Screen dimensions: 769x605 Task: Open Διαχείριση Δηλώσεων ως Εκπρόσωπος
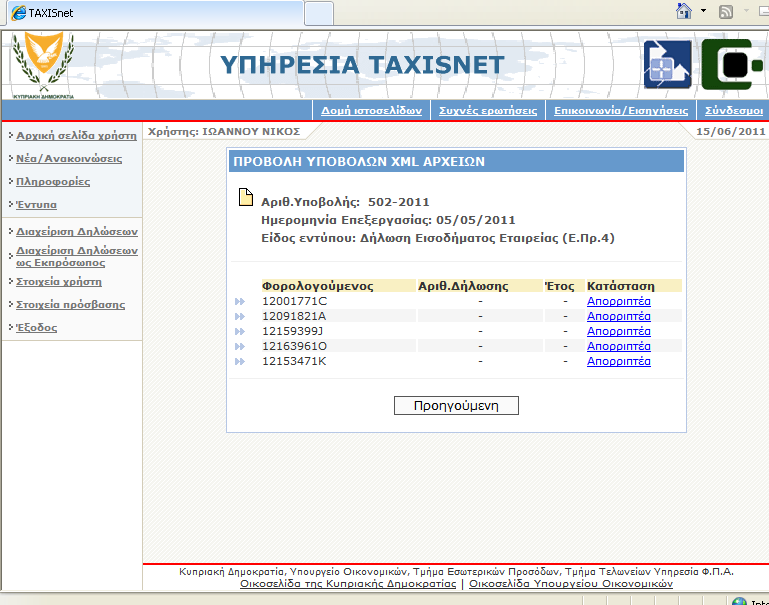[x=77, y=256]
